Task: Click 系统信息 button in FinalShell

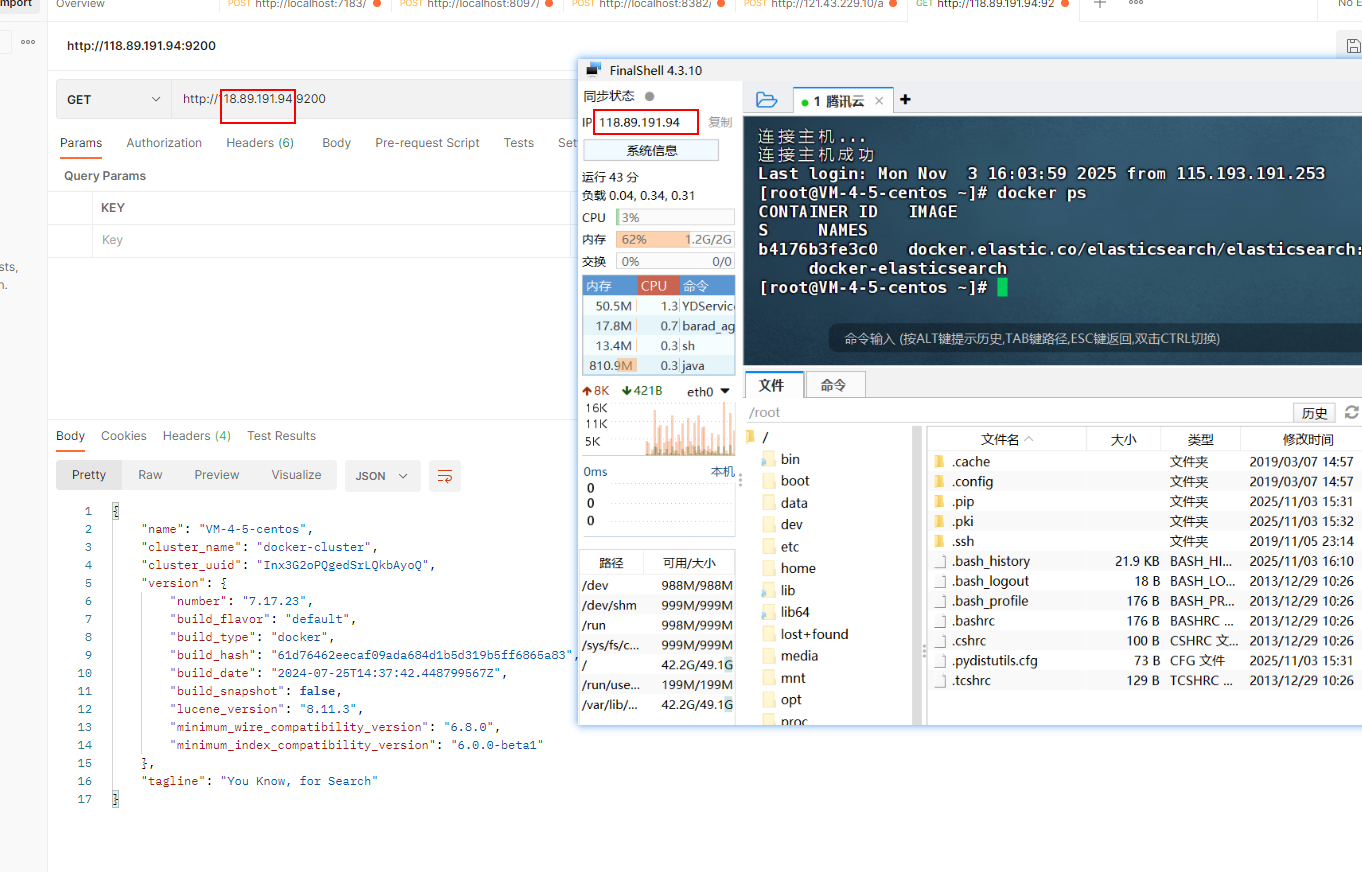Action: click(651, 150)
